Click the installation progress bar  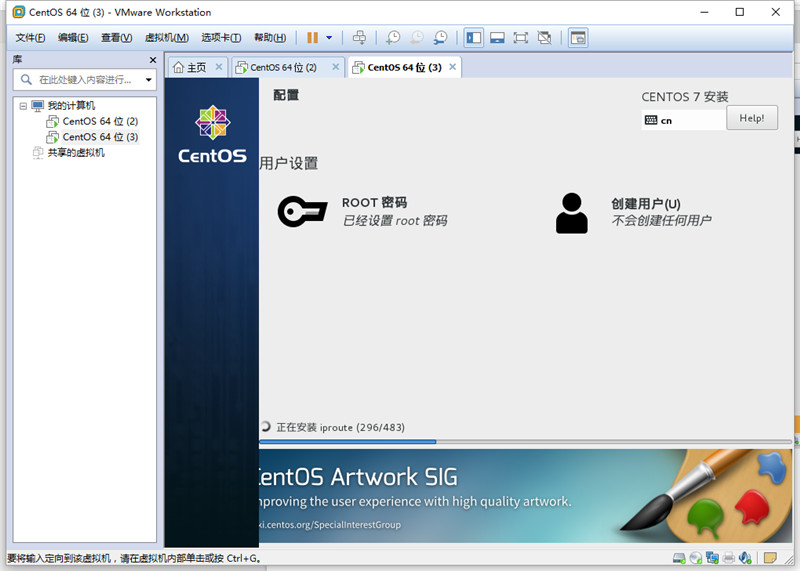[x=526, y=441]
